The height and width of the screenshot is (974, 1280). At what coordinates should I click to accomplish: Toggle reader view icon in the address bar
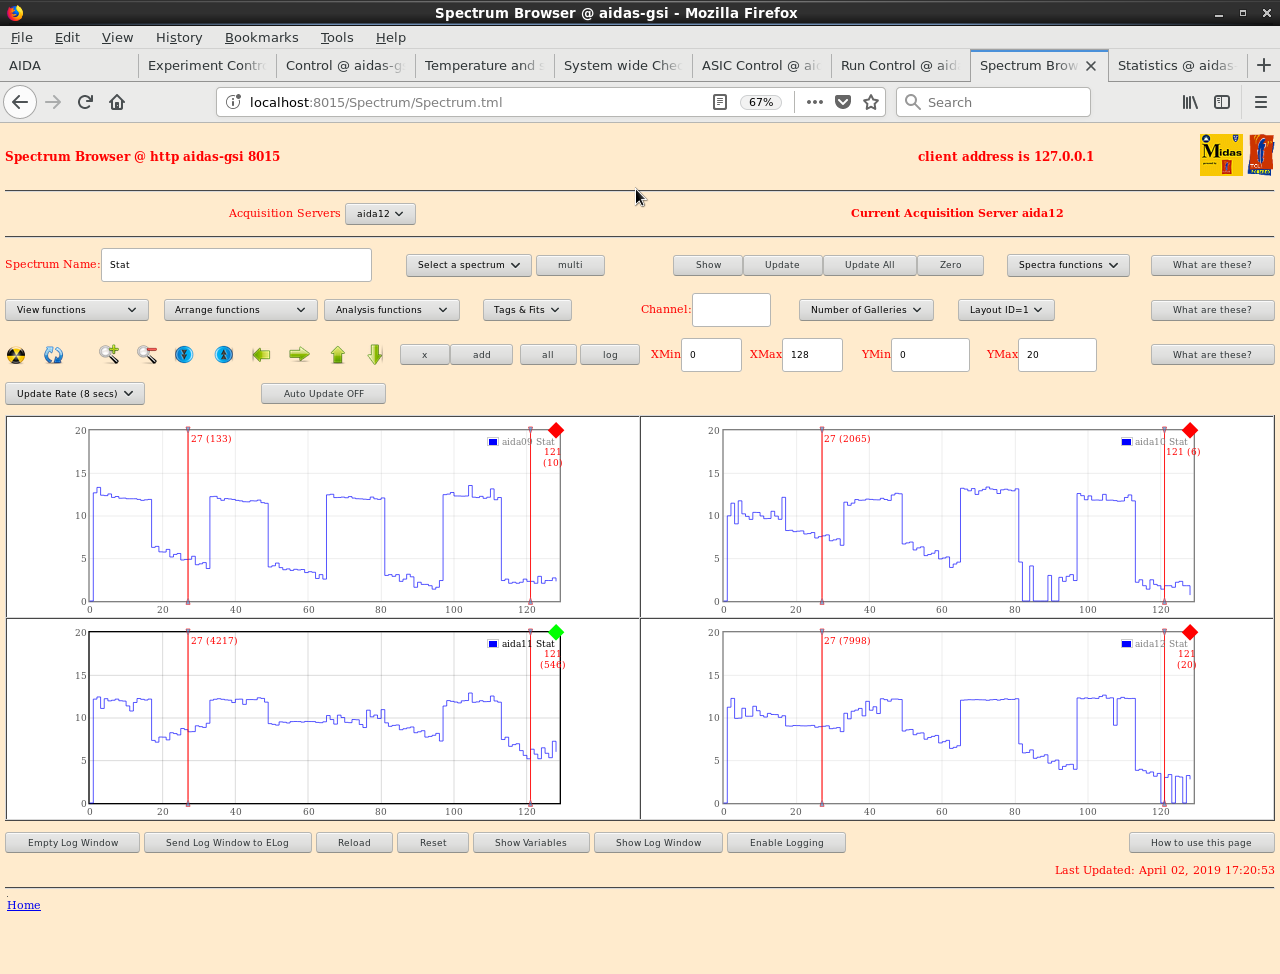(720, 102)
